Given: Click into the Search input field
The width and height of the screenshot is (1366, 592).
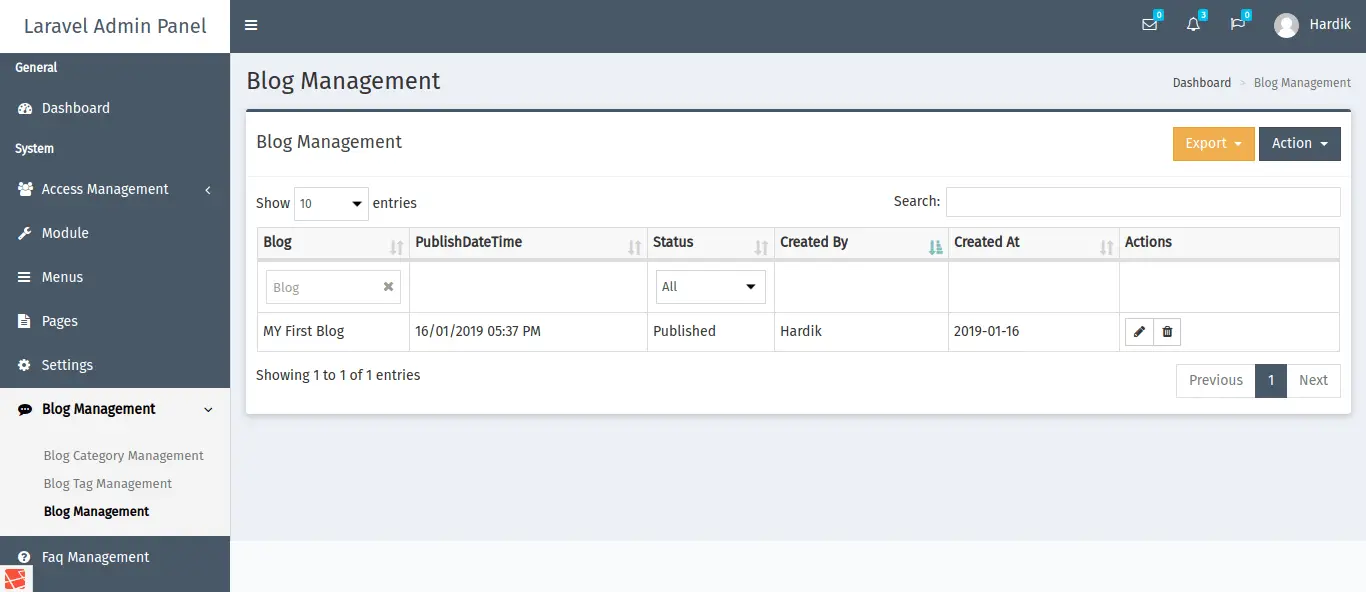Looking at the screenshot, I should (1142, 202).
